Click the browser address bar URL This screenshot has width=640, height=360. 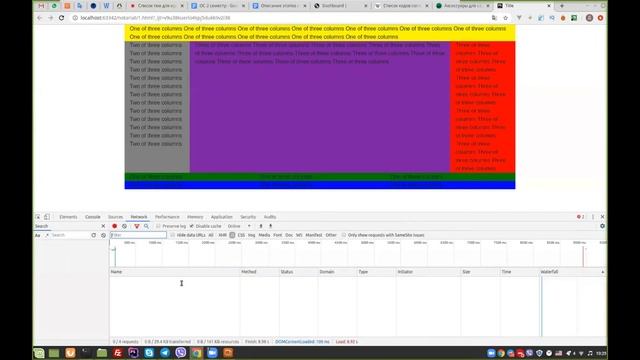(x=155, y=18)
